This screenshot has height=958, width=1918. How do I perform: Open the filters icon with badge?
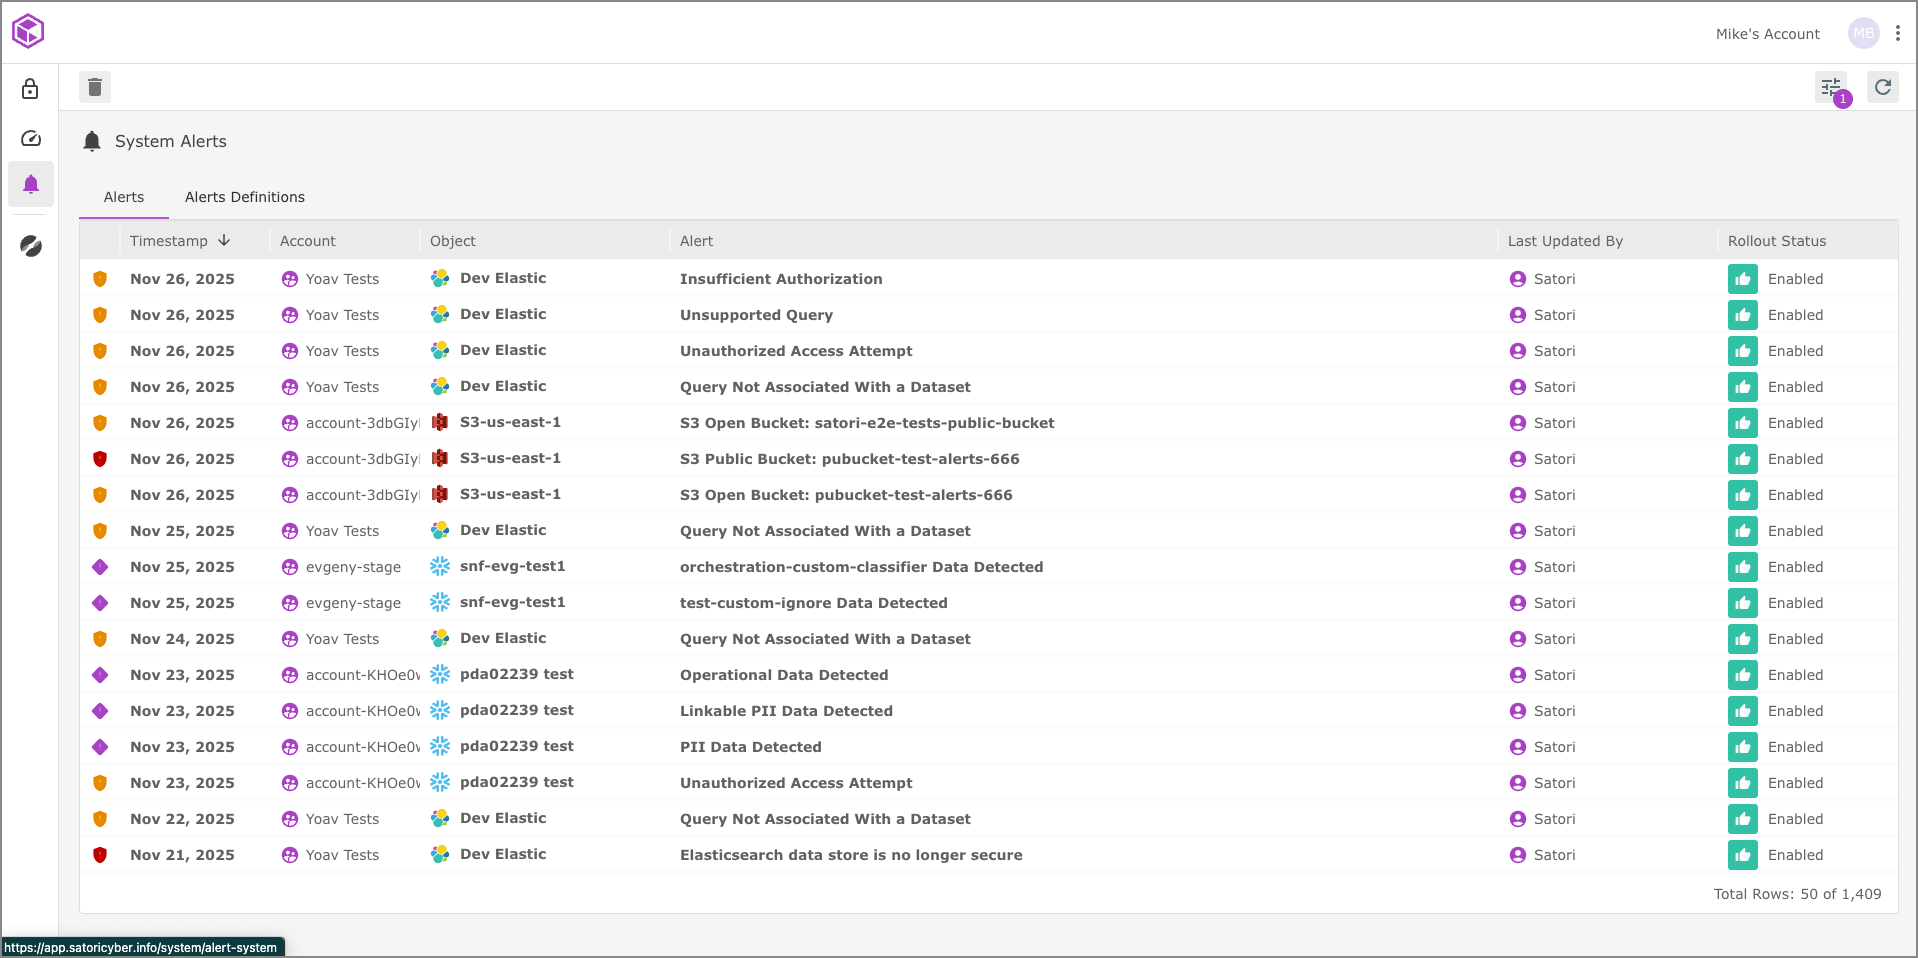pos(1831,87)
